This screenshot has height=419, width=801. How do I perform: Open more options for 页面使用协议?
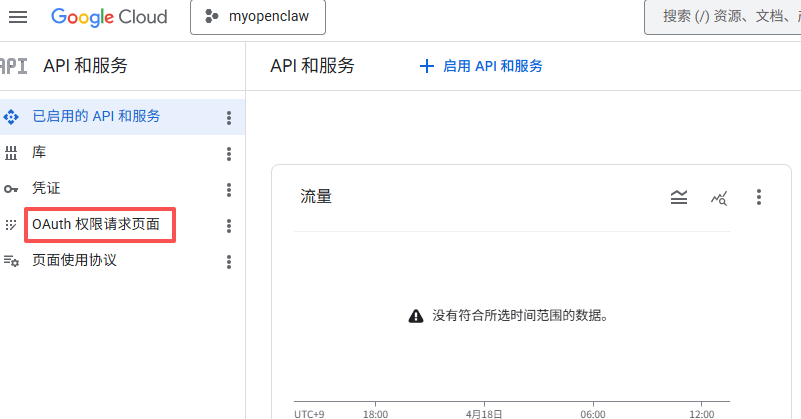229,262
